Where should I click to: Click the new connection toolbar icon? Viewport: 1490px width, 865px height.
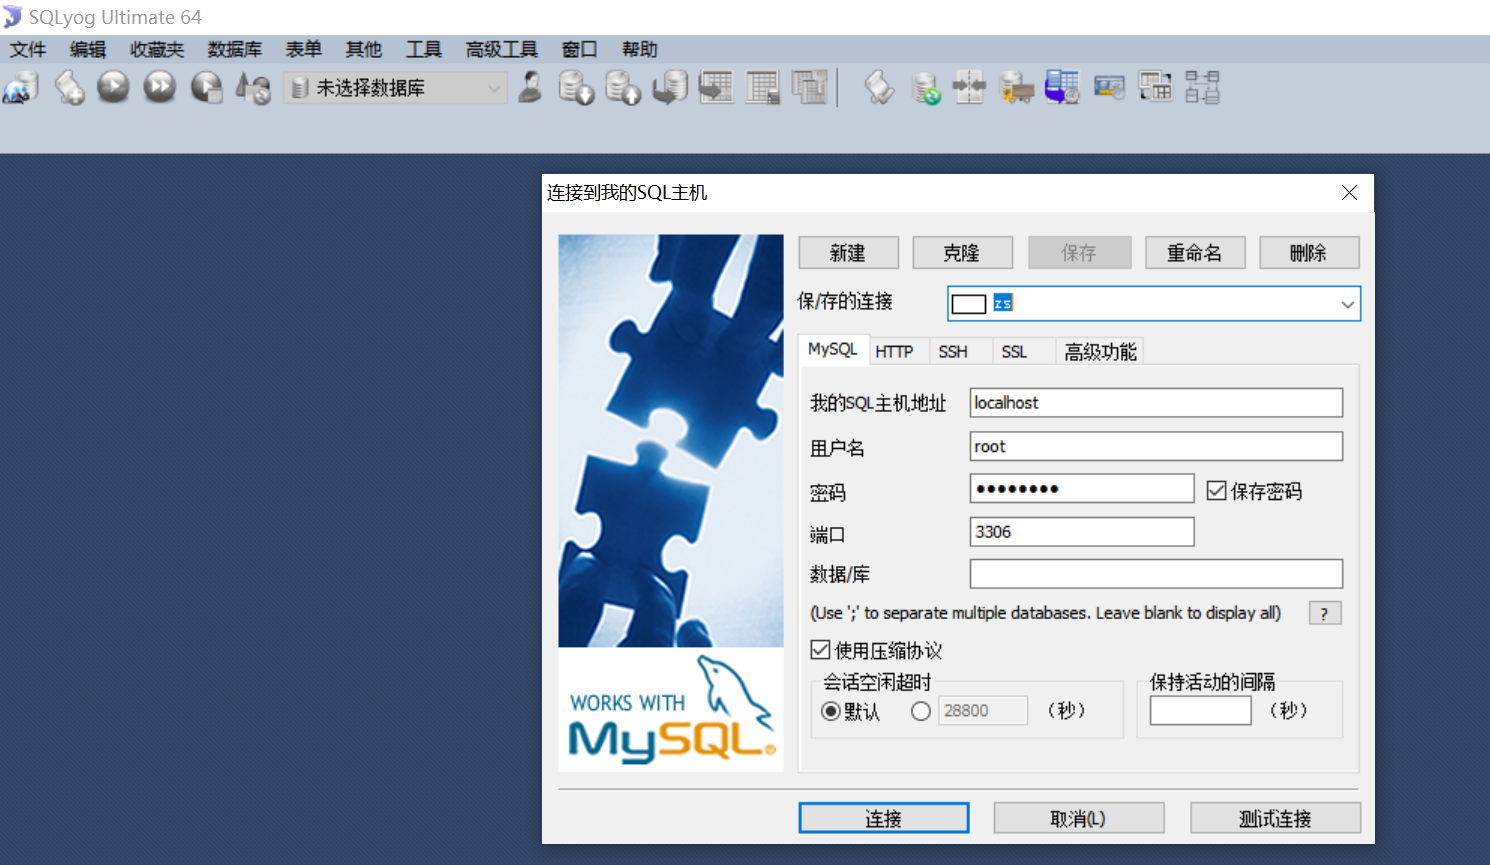(x=21, y=88)
